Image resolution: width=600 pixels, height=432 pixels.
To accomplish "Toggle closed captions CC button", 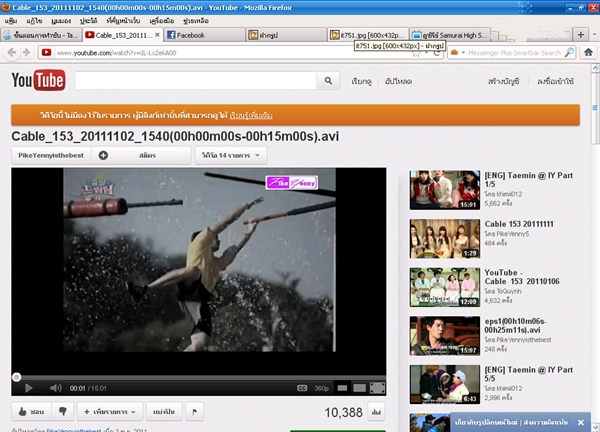I will click(302, 388).
